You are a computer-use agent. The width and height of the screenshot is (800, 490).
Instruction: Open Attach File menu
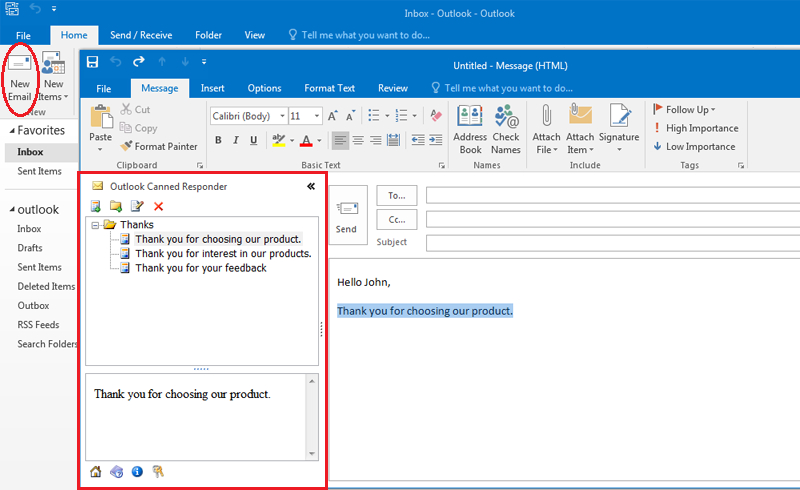(x=546, y=130)
